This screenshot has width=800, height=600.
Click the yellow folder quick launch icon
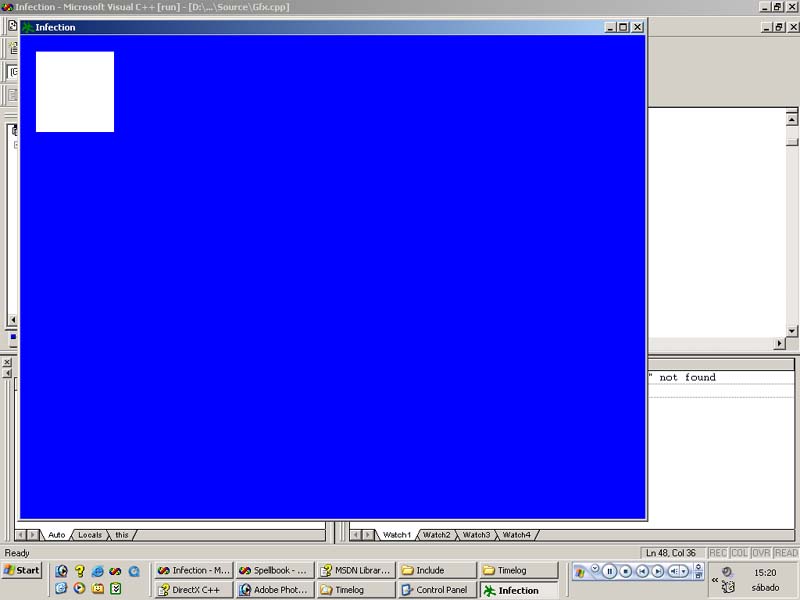[x=97, y=588]
